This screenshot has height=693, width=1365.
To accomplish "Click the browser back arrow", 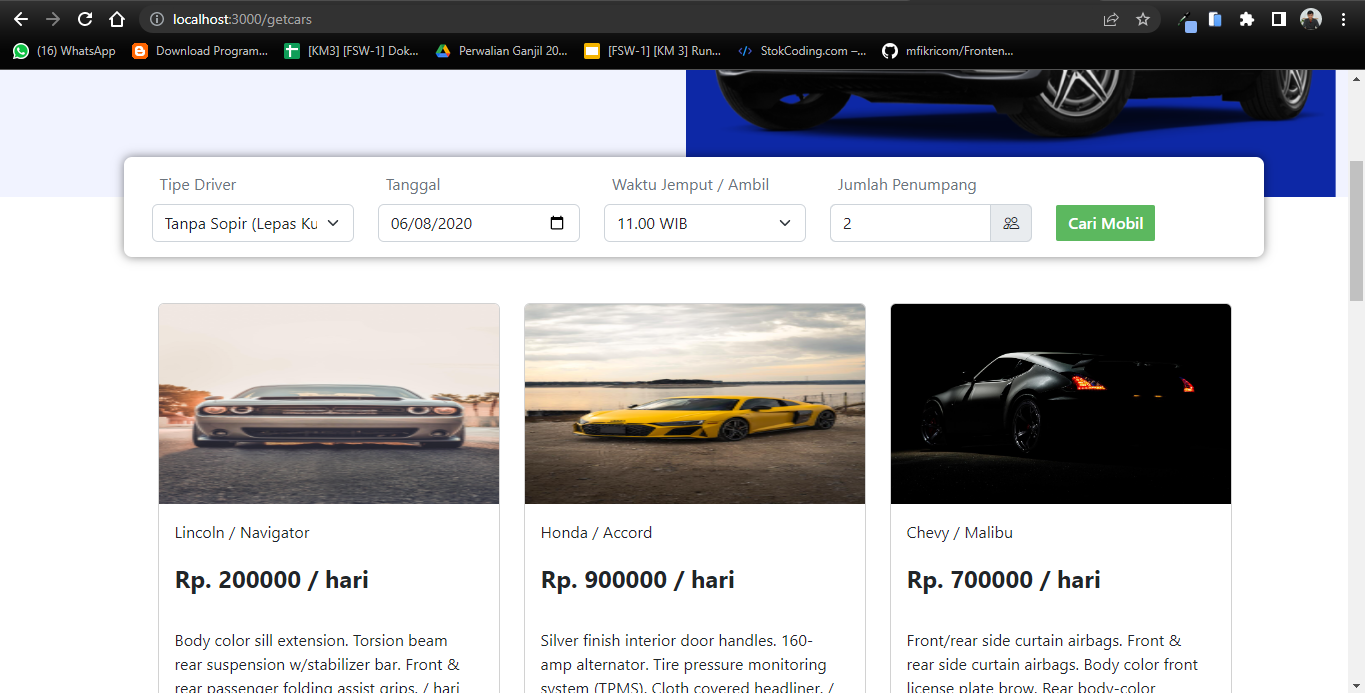I will [x=21, y=19].
